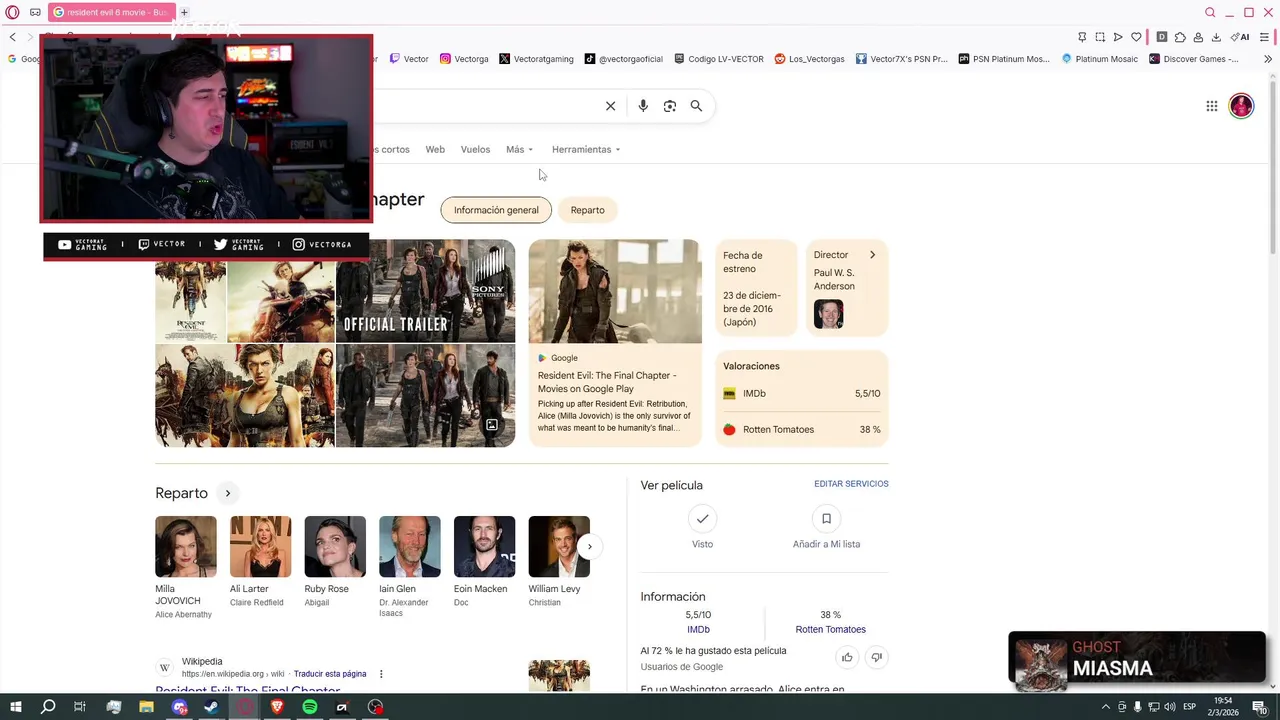Open Brave browser from the taskbar

277,707
